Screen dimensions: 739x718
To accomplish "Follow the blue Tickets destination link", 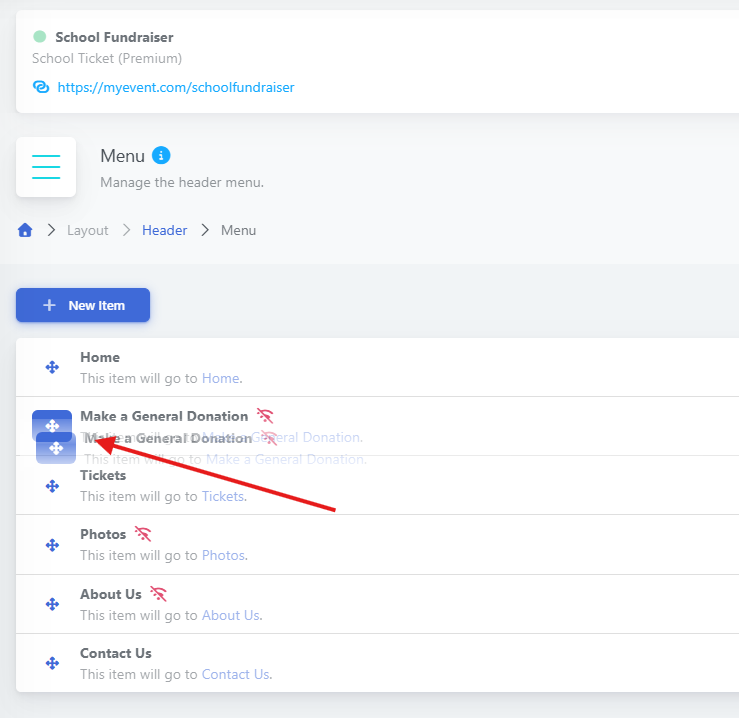I will pyautogui.click(x=222, y=496).
